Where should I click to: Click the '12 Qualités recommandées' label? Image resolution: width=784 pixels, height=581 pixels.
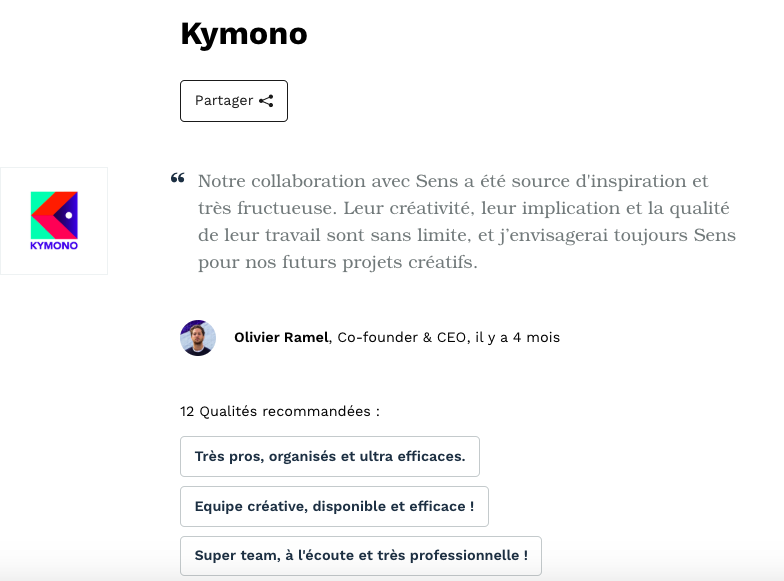click(x=280, y=411)
